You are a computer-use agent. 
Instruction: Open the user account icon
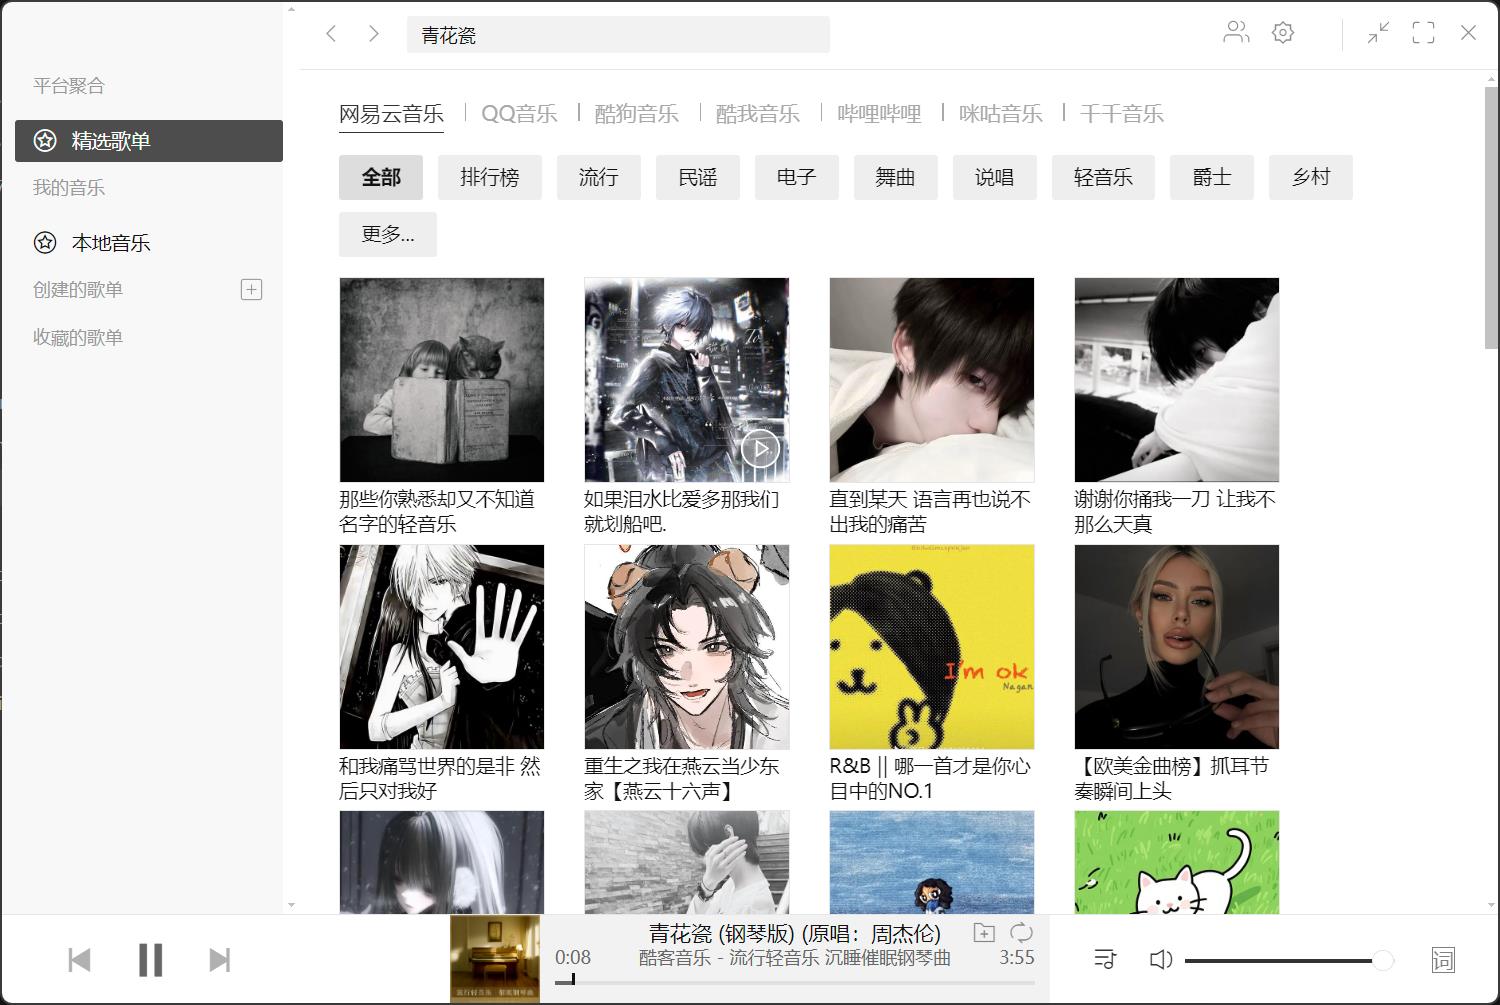coord(1236,33)
